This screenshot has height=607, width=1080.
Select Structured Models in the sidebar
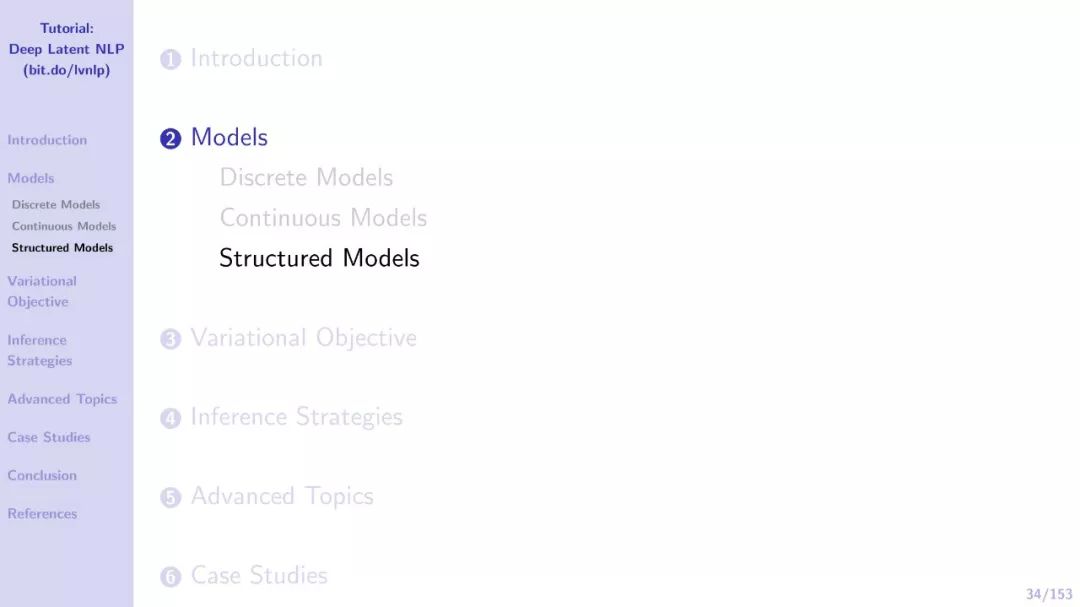[x=62, y=247]
